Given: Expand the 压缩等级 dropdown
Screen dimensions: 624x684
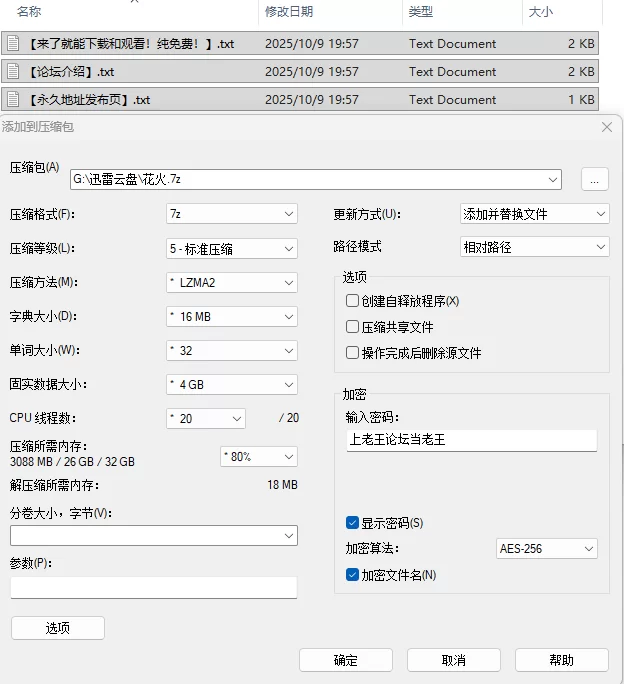Looking at the screenshot, I should pos(232,248).
